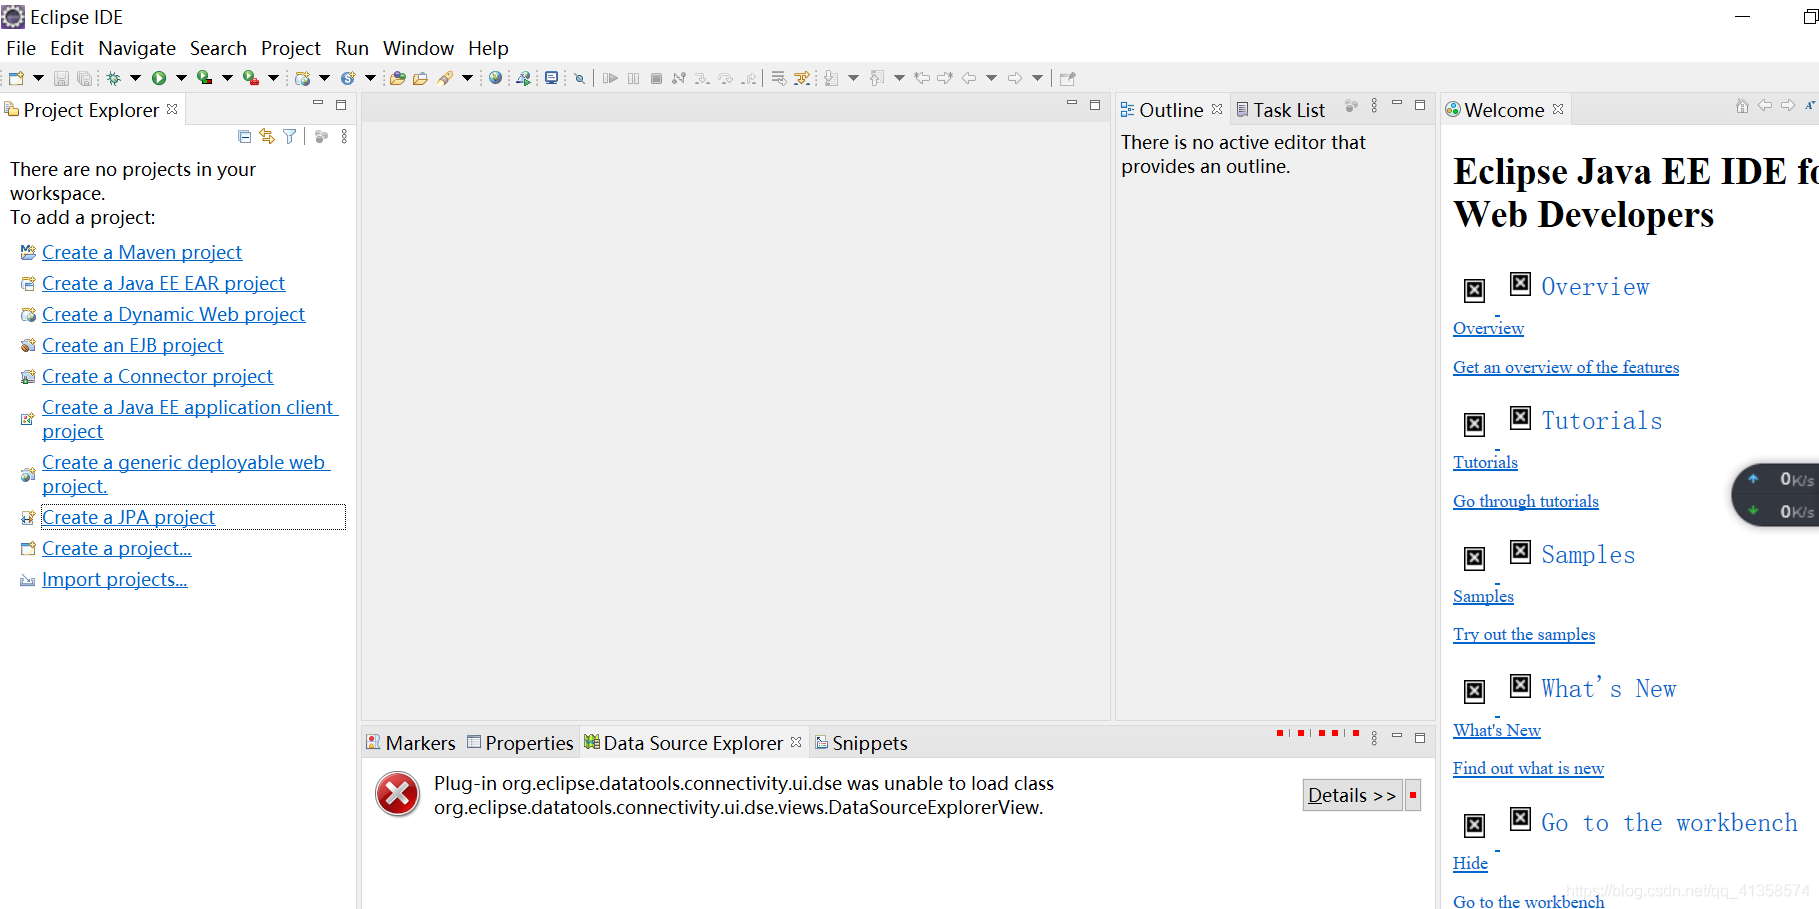Open the Web Browser globe icon
The height and width of the screenshot is (909, 1819).
click(x=495, y=78)
